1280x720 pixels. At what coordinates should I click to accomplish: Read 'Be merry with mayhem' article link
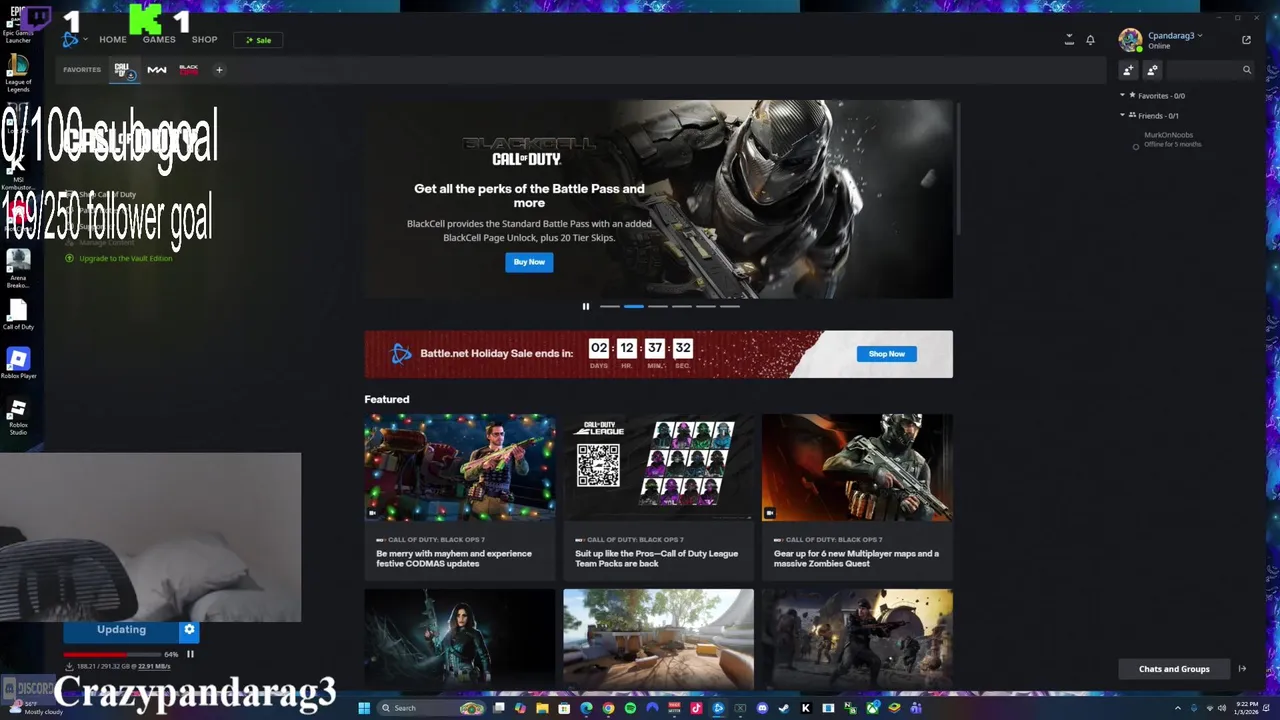pos(454,558)
